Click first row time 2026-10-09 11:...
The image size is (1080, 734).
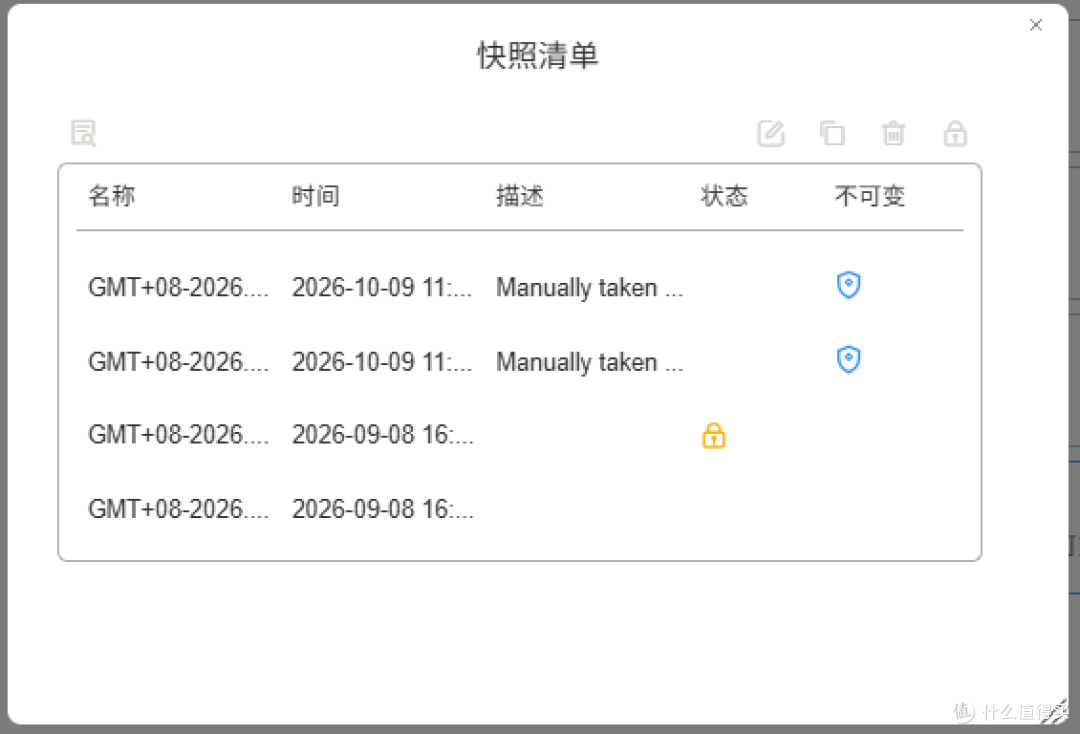click(x=382, y=287)
